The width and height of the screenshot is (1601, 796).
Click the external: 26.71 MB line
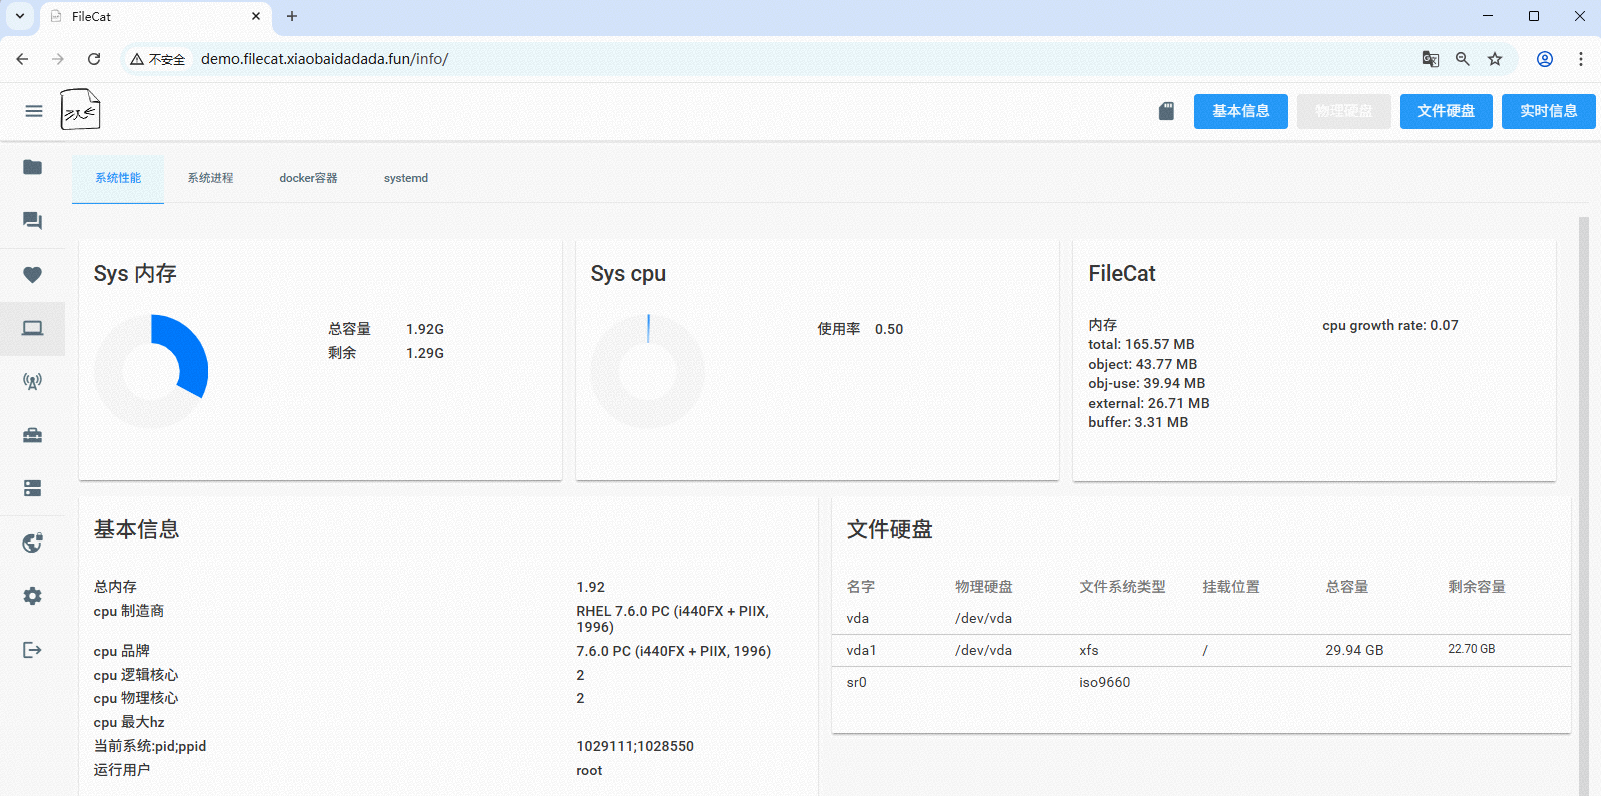(x=1149, y=403)
